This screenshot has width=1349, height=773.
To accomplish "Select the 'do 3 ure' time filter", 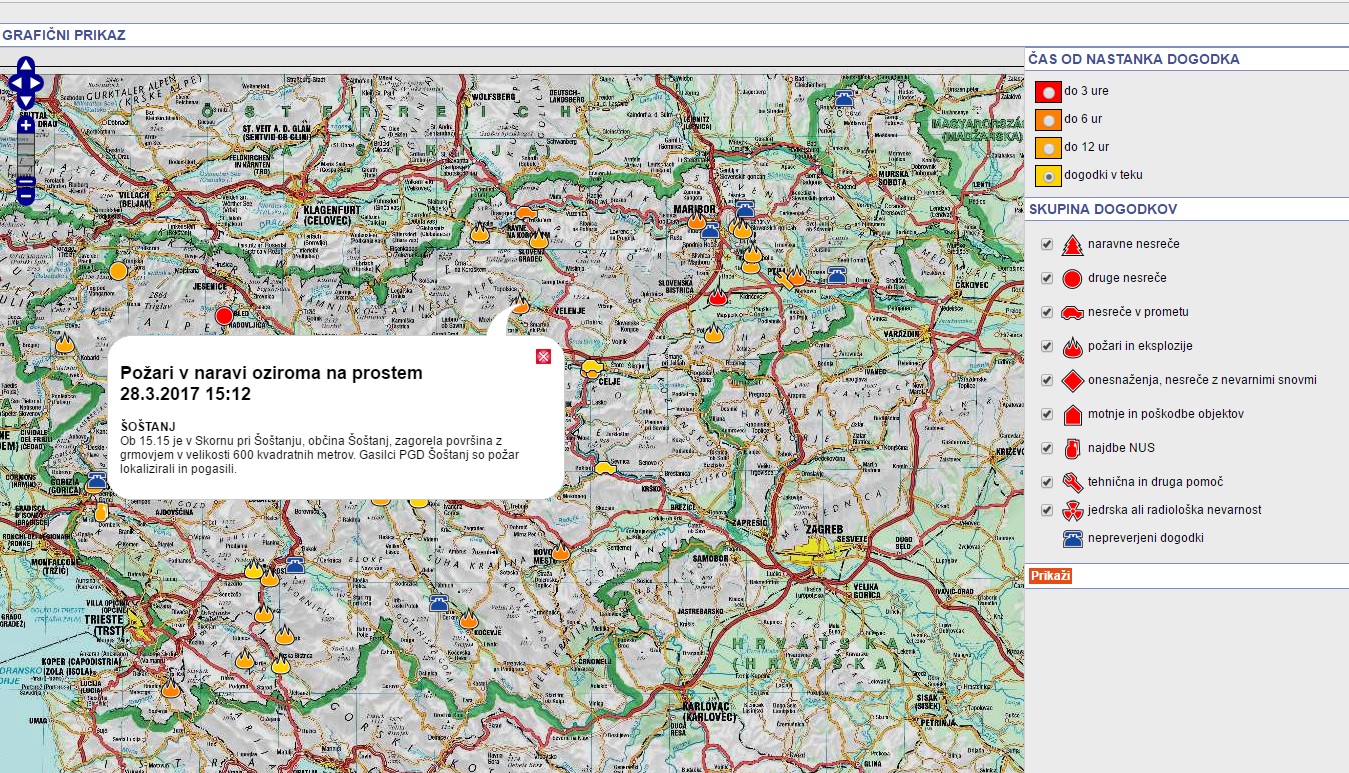I will 1048,91.
